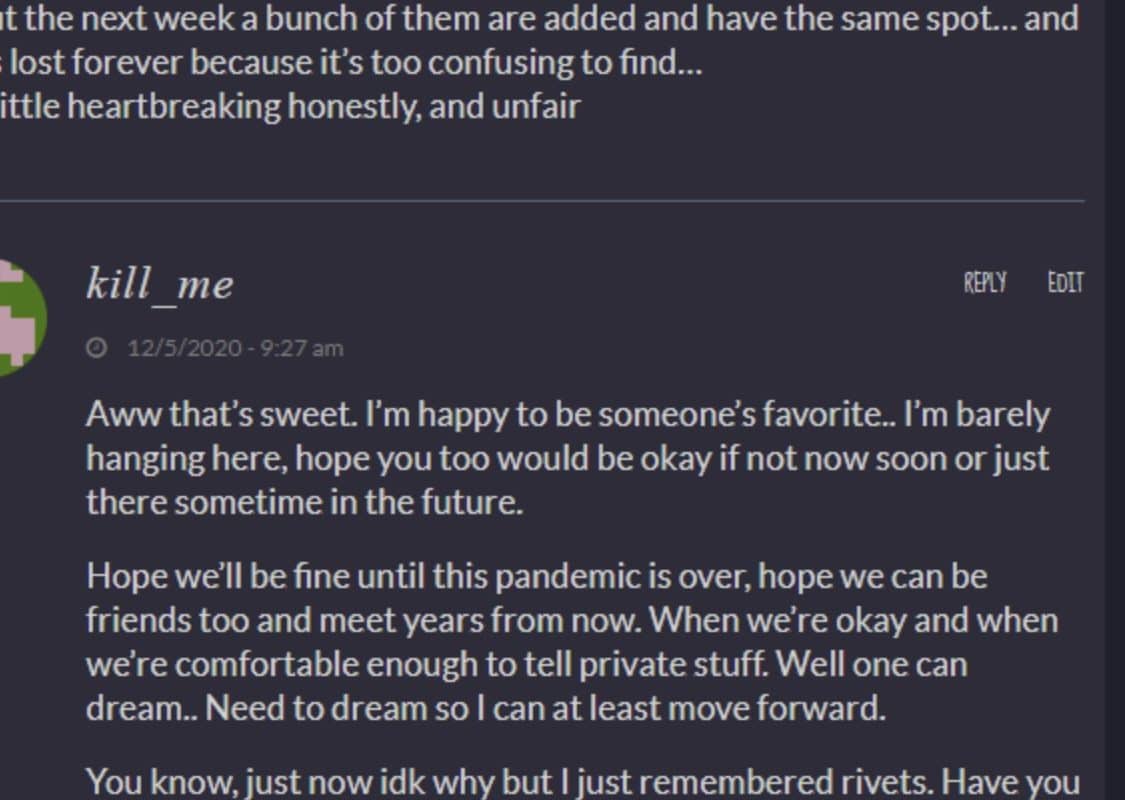Click the text 'there sometime in the future.'
The width and height of the screenshot is (1125, 800).
305,501
